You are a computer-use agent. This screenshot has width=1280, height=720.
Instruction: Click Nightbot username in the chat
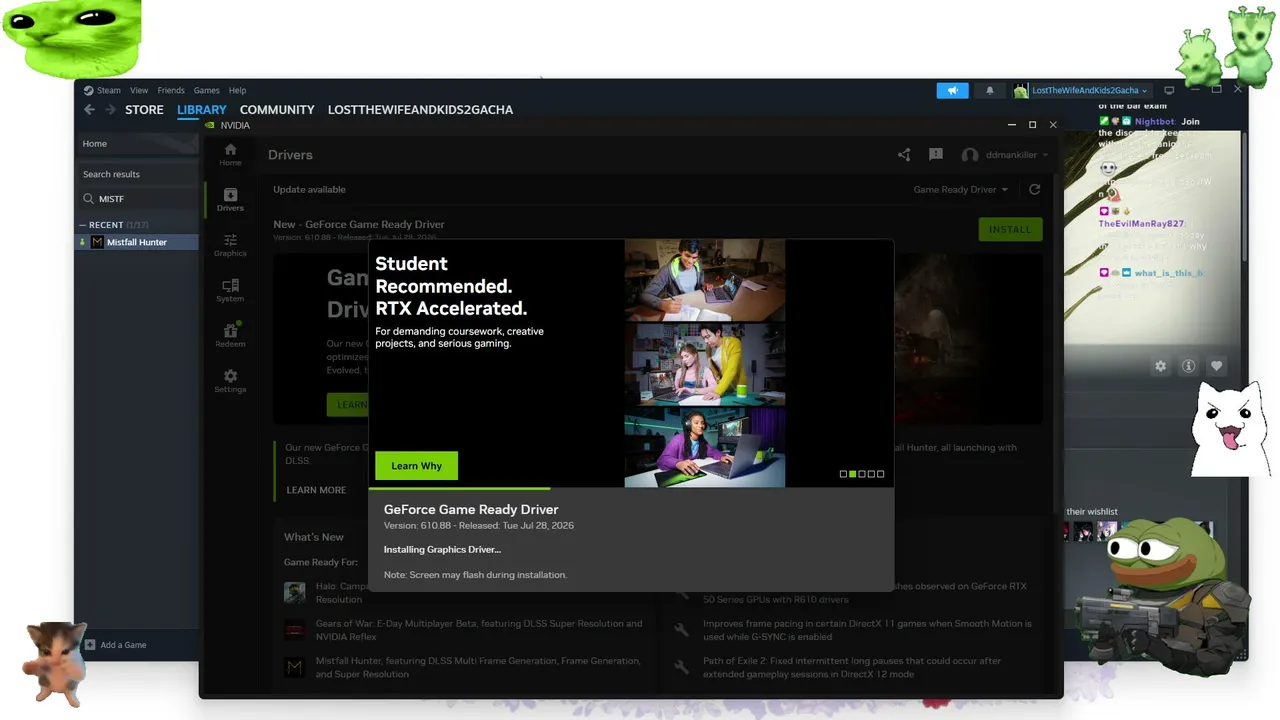click(x=1155, y=122)
